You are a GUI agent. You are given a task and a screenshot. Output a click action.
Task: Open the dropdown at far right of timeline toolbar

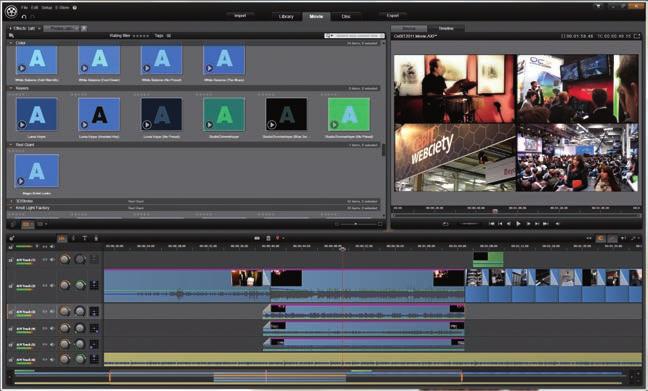[639, 238]
